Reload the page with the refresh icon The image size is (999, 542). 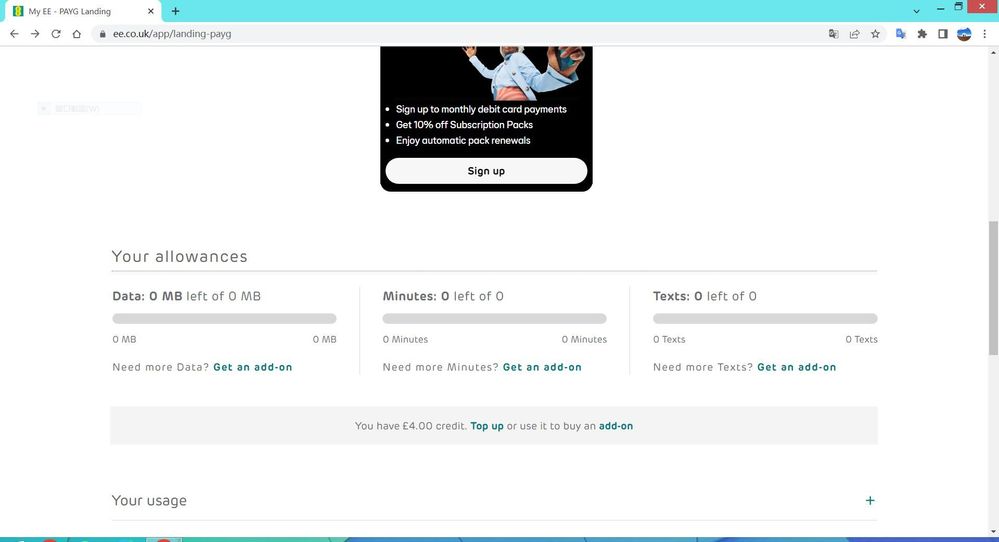56,33
